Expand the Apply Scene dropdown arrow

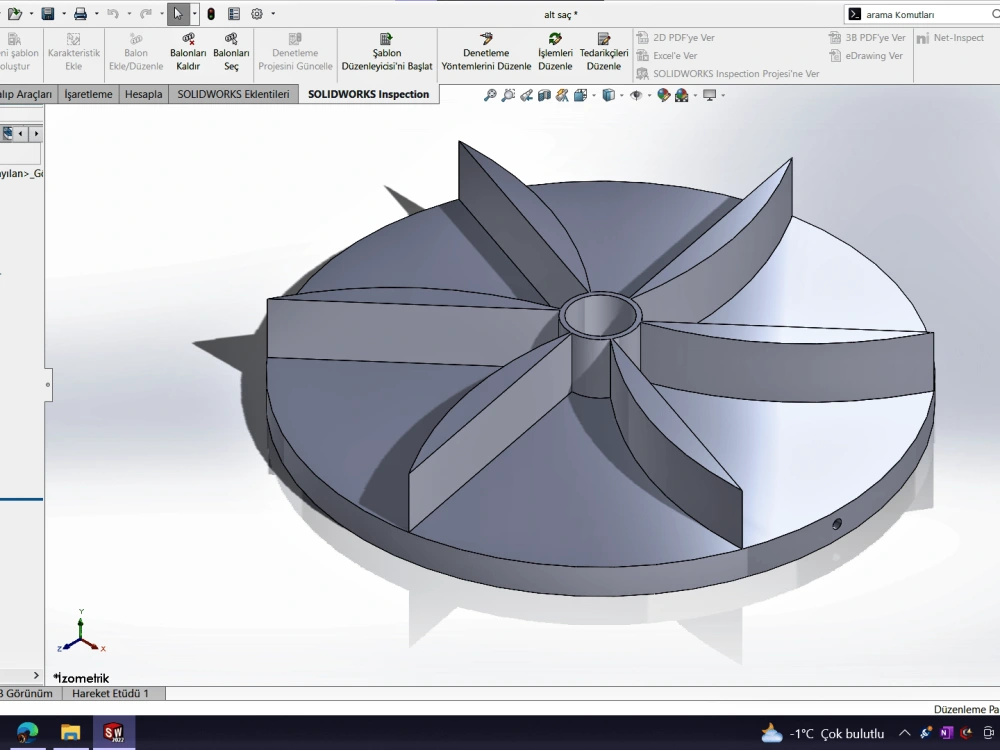695,96
